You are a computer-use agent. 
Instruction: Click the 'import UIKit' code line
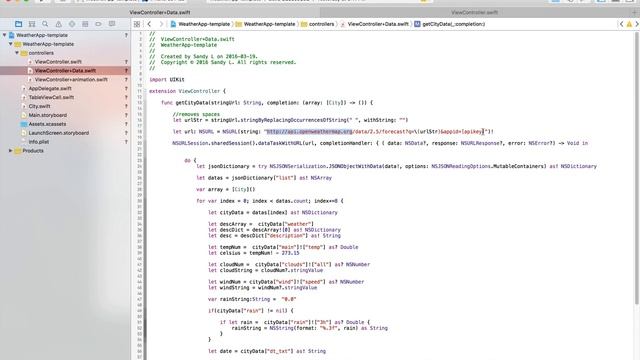click(167, 80)
